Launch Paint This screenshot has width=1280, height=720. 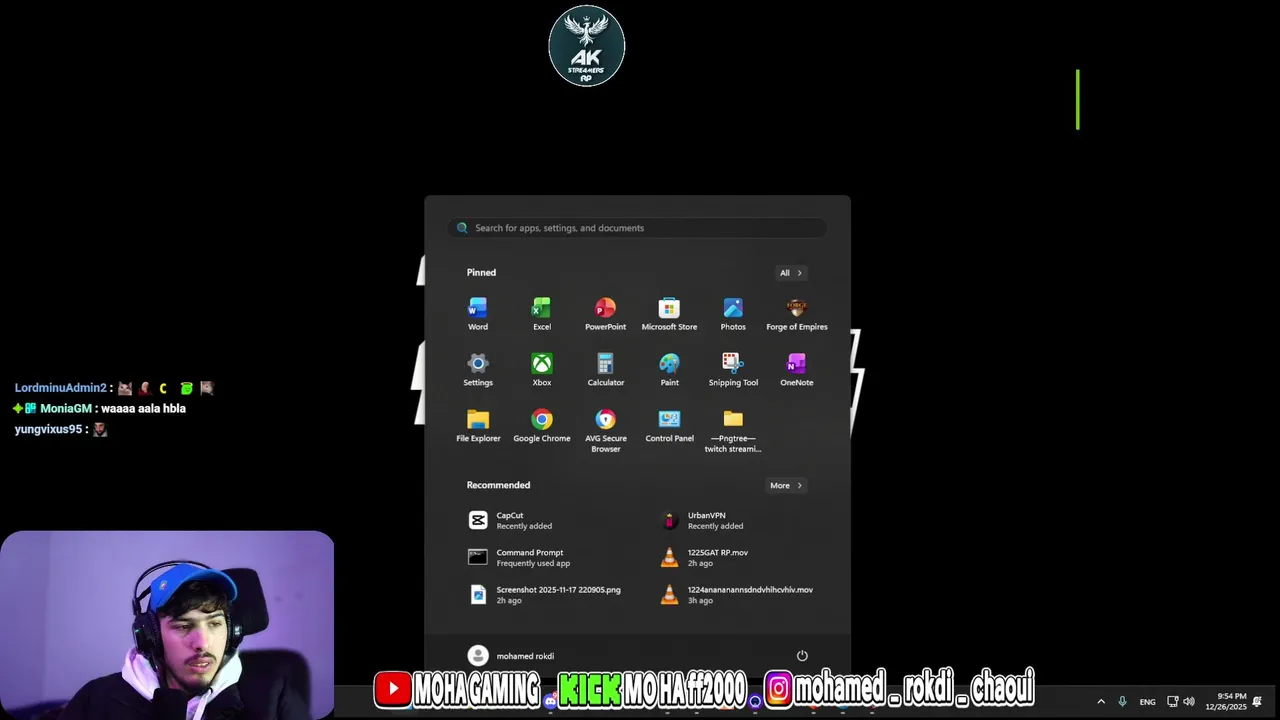pos(669,370)
